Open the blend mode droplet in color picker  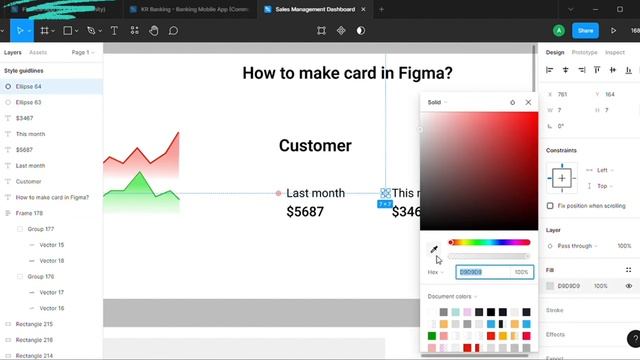(513, 102)
